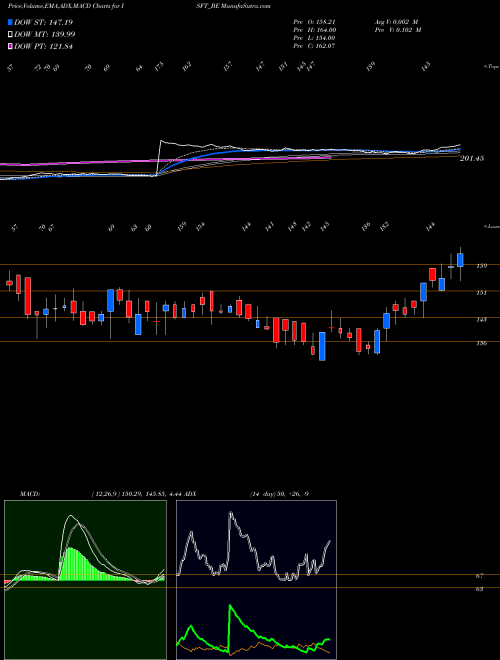Click the '(14 day) 50, +26, -9' ADX values
This screenshot has height=660, width=500.
(279, 494)
